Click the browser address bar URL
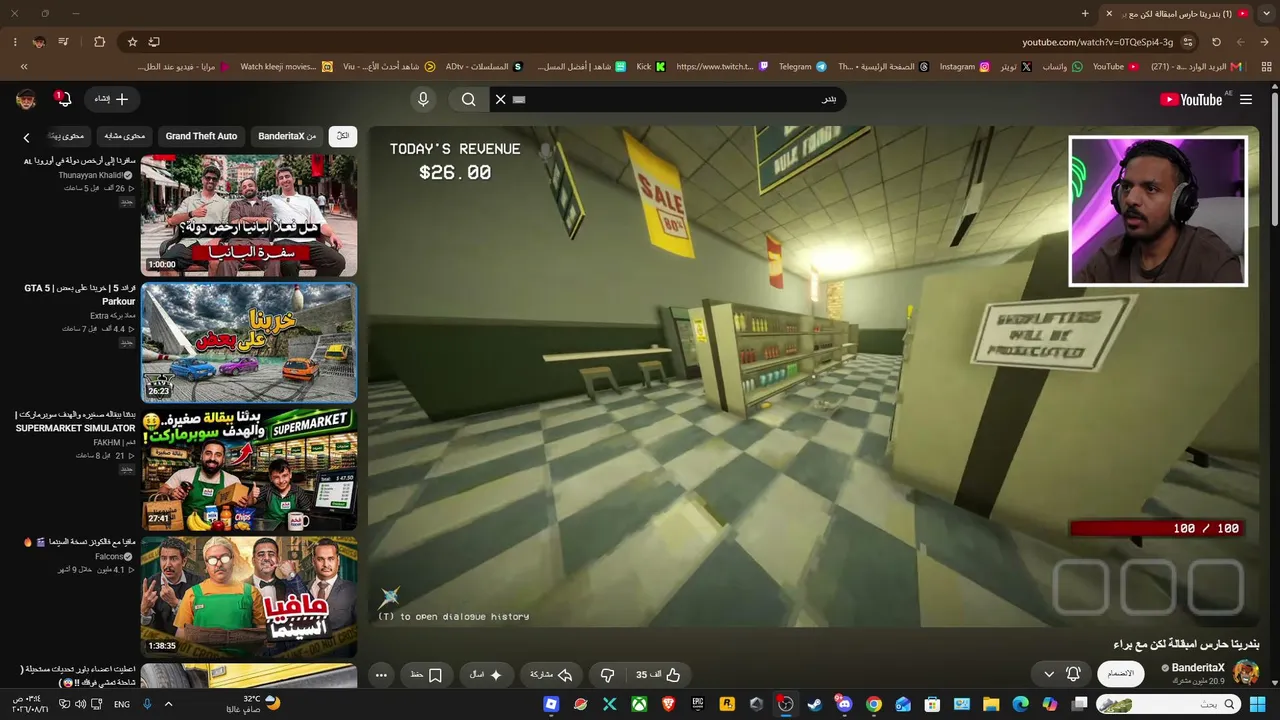 (x=1097, y=42)
